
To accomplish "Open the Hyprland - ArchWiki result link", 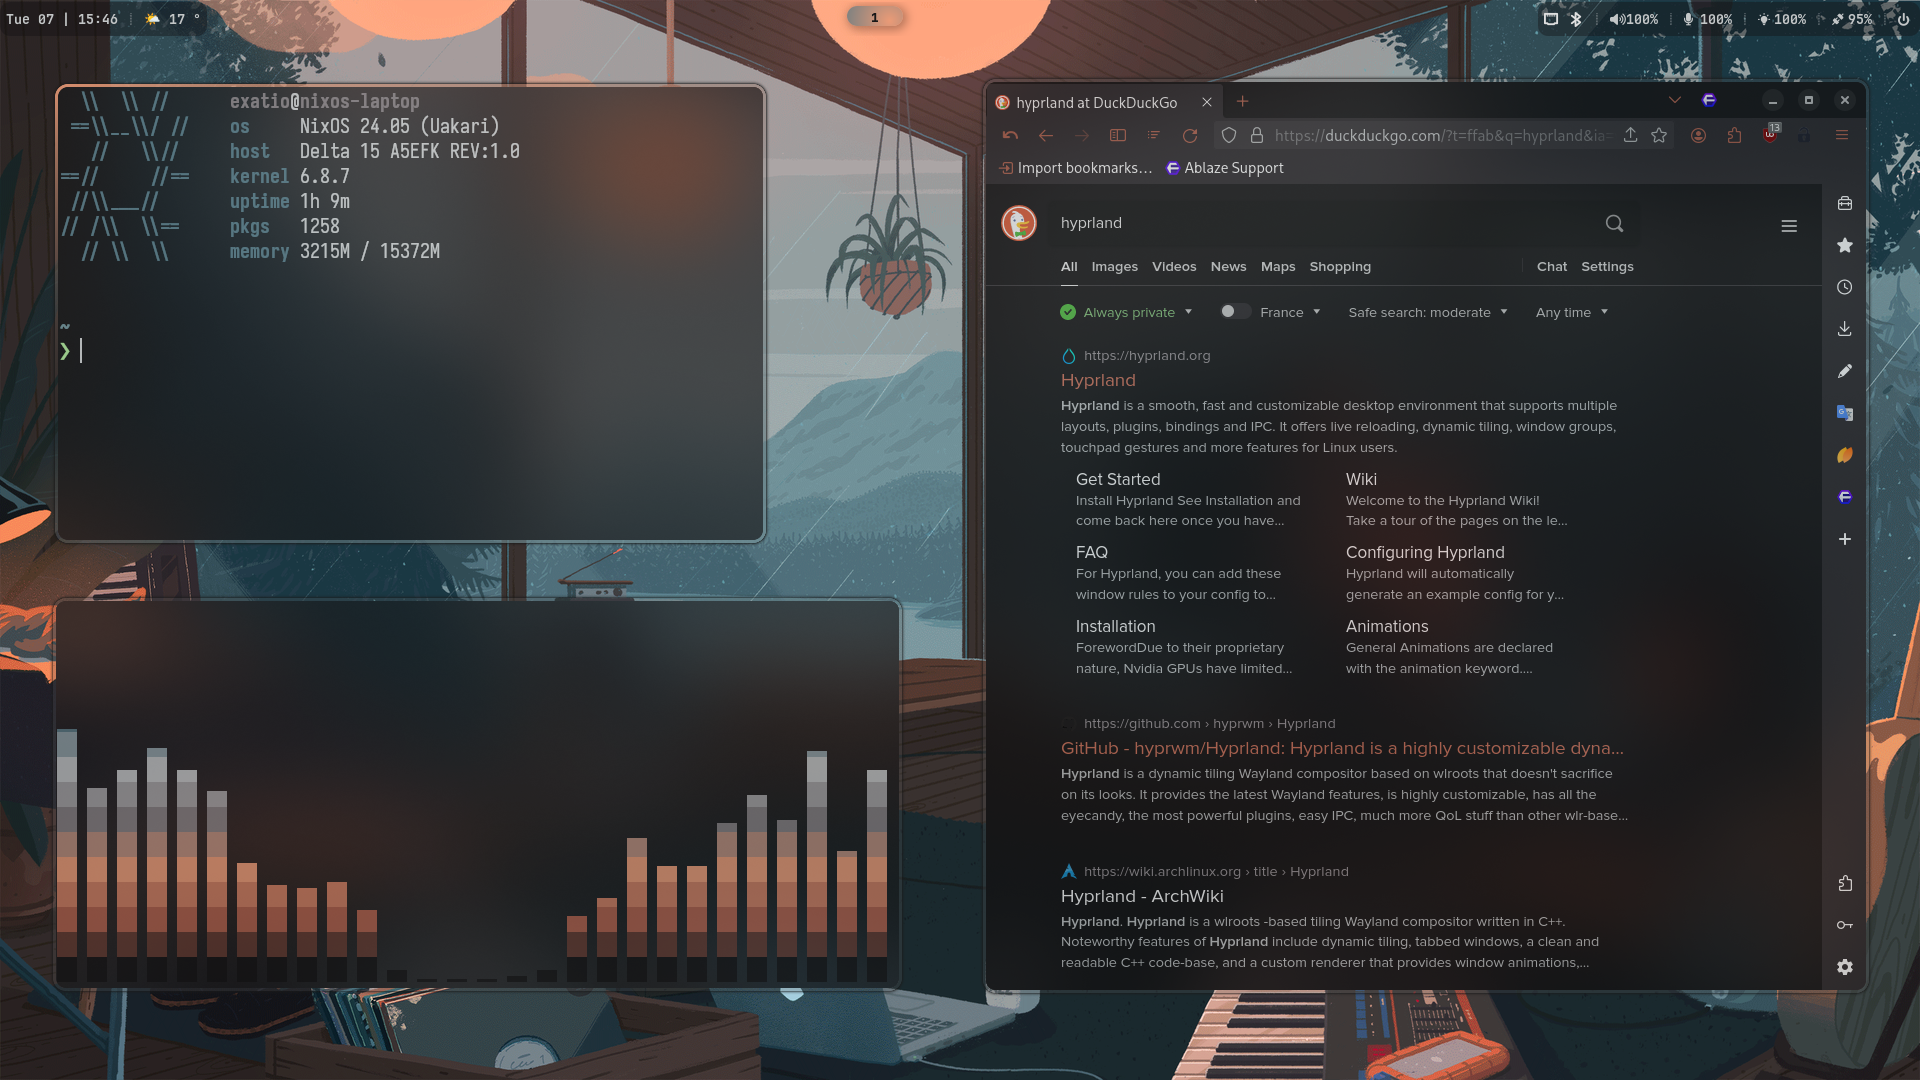I will tap(1141, 897).
